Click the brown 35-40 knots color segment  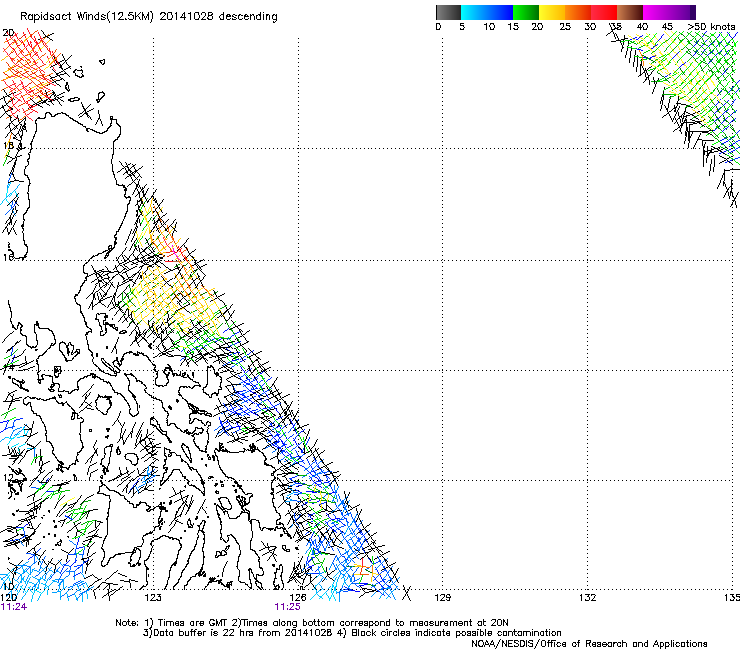coord(630,12)
